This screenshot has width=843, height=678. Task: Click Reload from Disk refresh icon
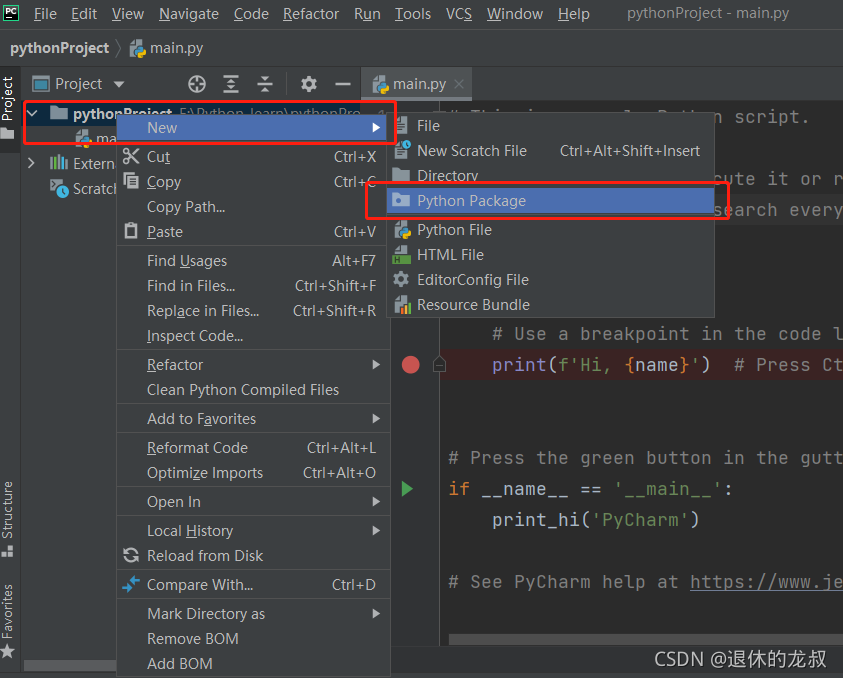(x=131, y=555)
